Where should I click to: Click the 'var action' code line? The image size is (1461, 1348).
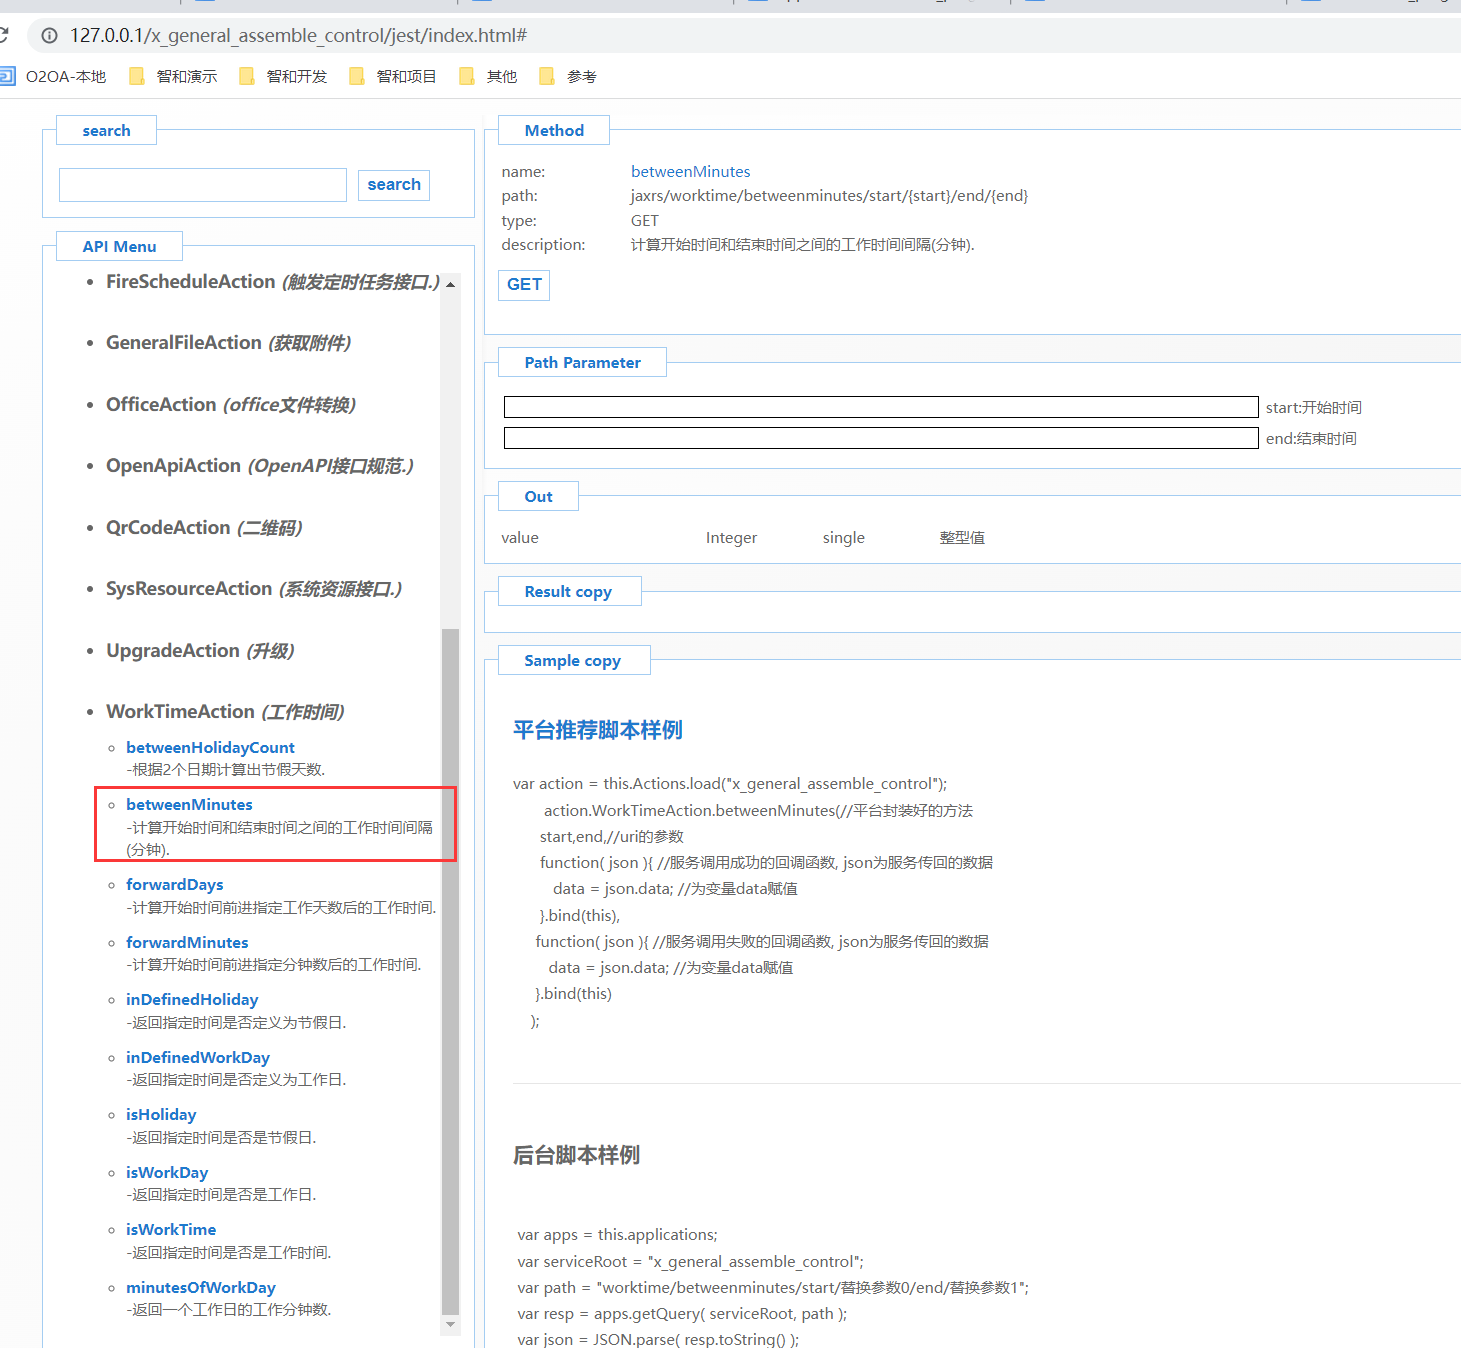(x=730, y=784)
